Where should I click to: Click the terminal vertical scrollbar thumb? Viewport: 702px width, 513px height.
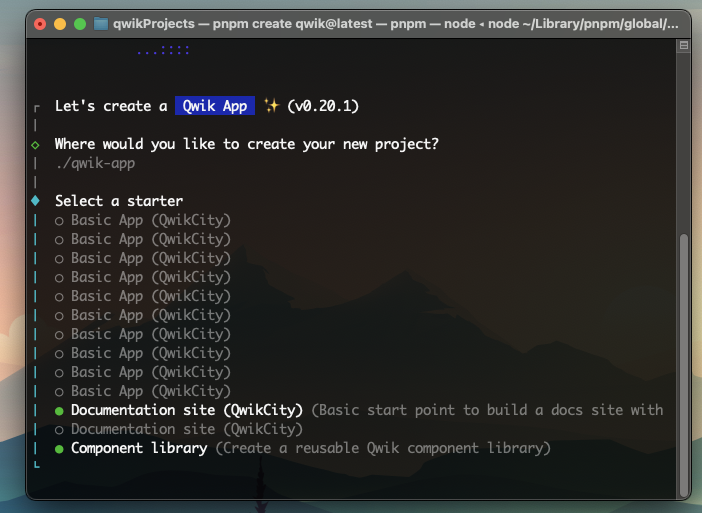(684, 364)
